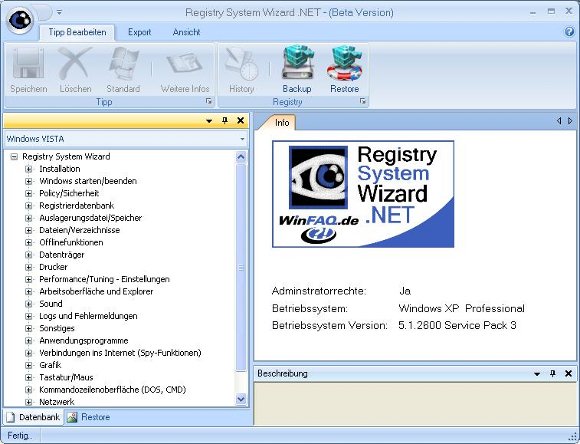Switch to Datenbank bottom tab
The width and height of the screenshot is (580, 444).
[33, 417]
